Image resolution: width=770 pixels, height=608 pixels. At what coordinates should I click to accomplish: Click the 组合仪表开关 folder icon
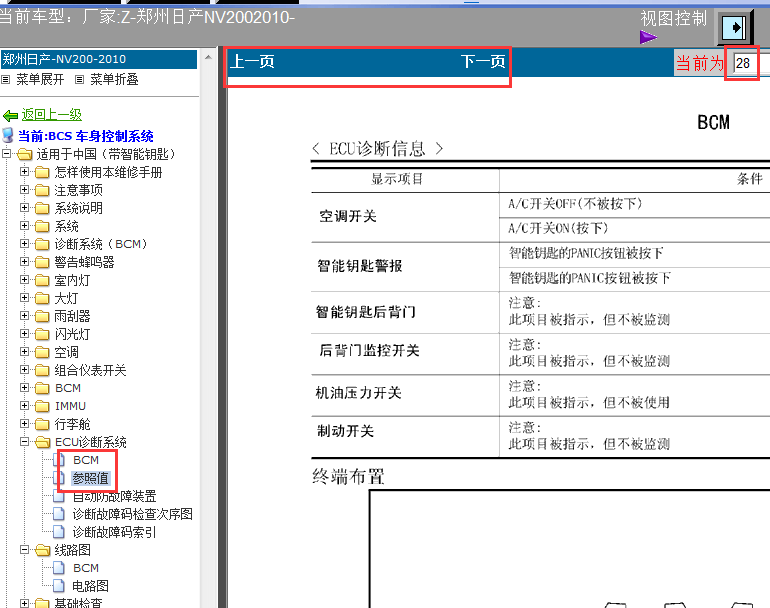point(42,370)
